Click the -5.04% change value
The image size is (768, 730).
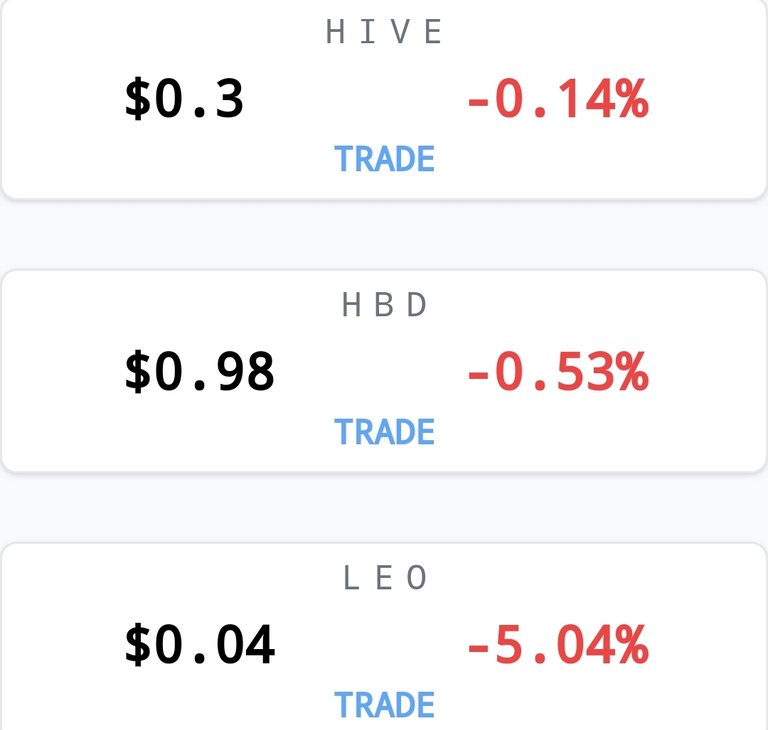tap(558, 645)
